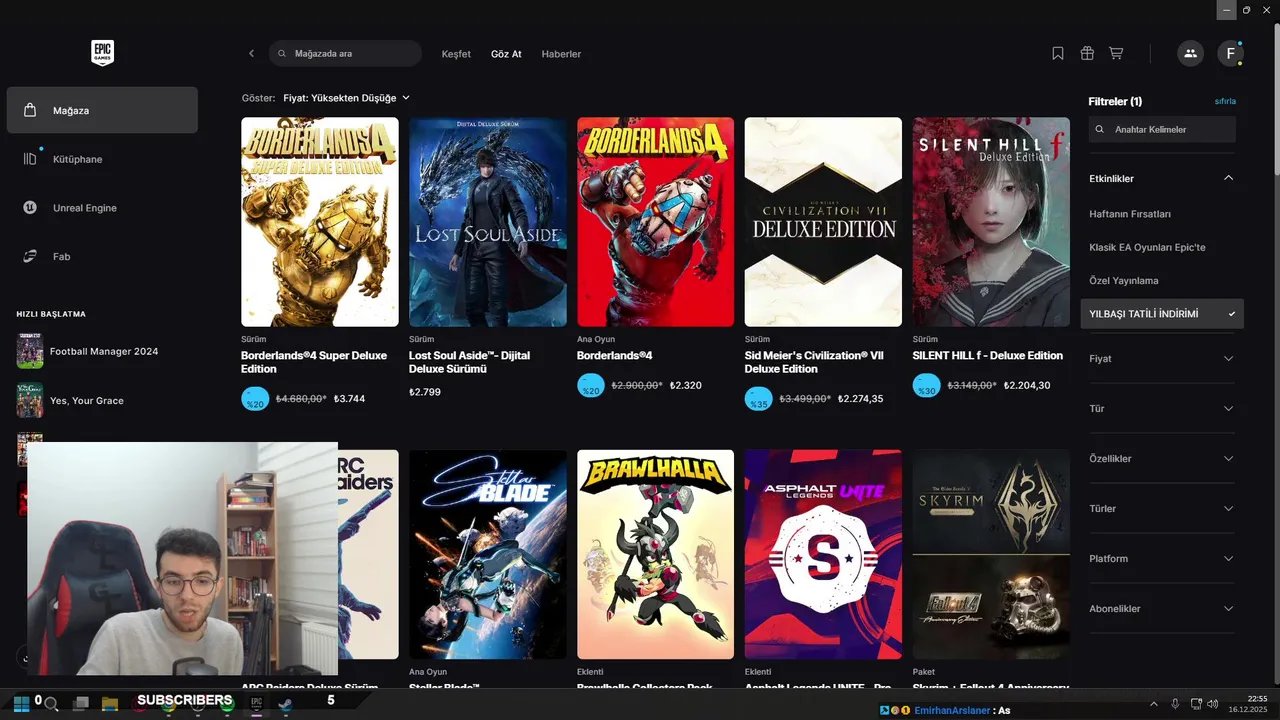Open the Fiyat: Yüksekten Düşüğe sort dropdown

click(346, 98)
